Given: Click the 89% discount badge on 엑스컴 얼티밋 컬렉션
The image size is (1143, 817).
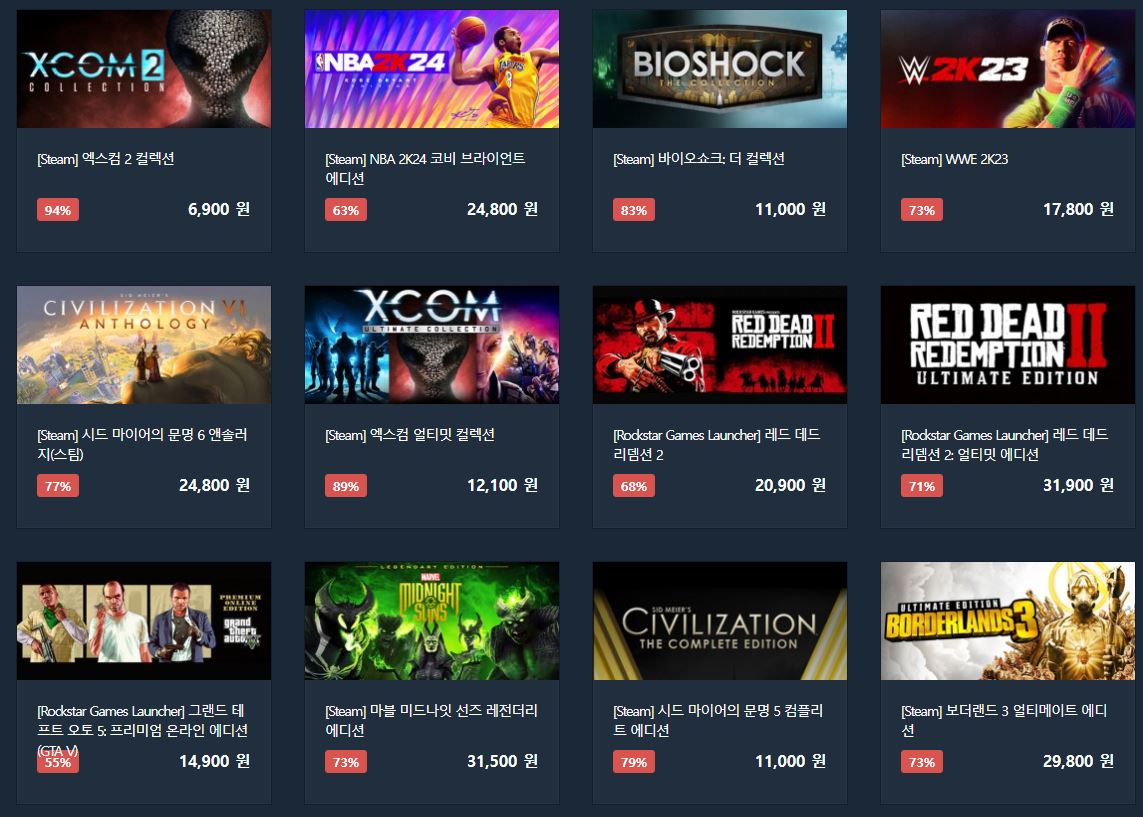Looking at the screenshot, I should [346, 486].
